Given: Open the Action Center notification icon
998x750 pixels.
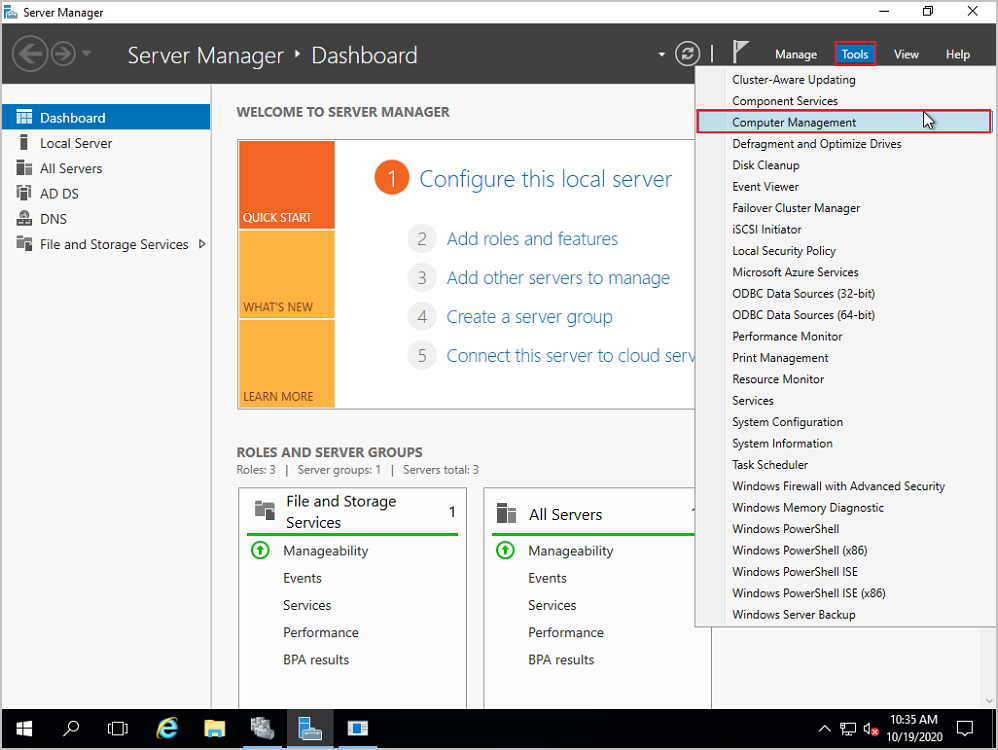Looking at the screenshot, I should [965, 728].
